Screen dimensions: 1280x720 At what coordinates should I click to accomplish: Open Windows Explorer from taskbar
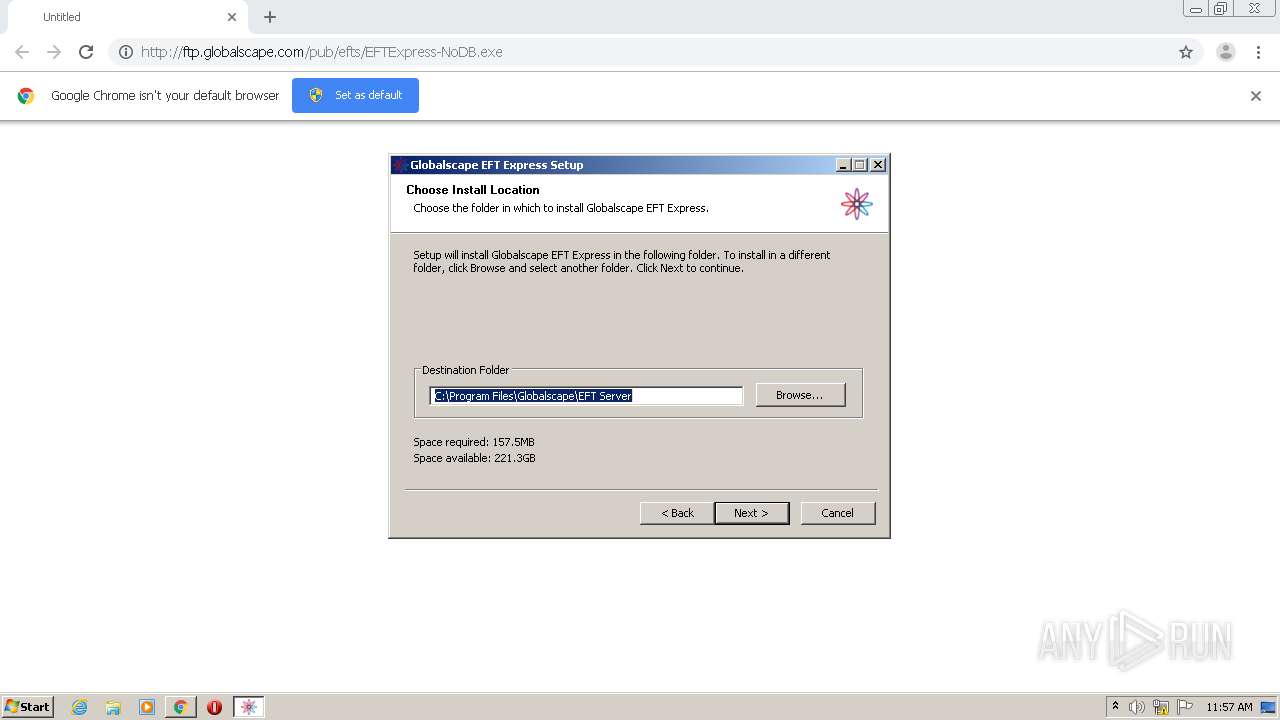pyautogui.click(x=113, y=707)
